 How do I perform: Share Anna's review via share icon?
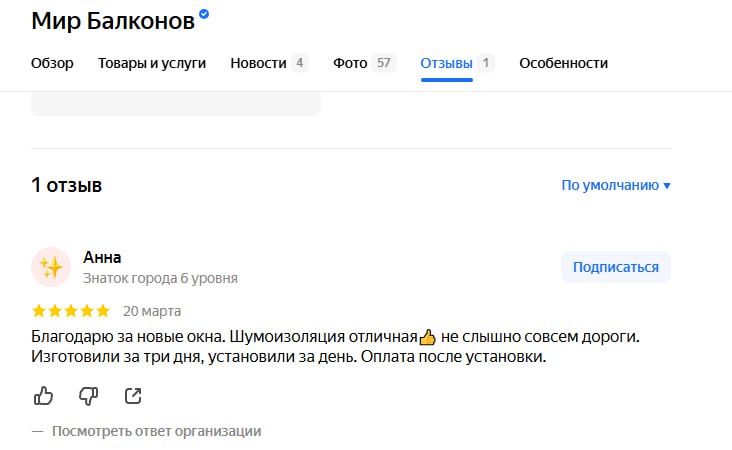(x=133, y=396)
